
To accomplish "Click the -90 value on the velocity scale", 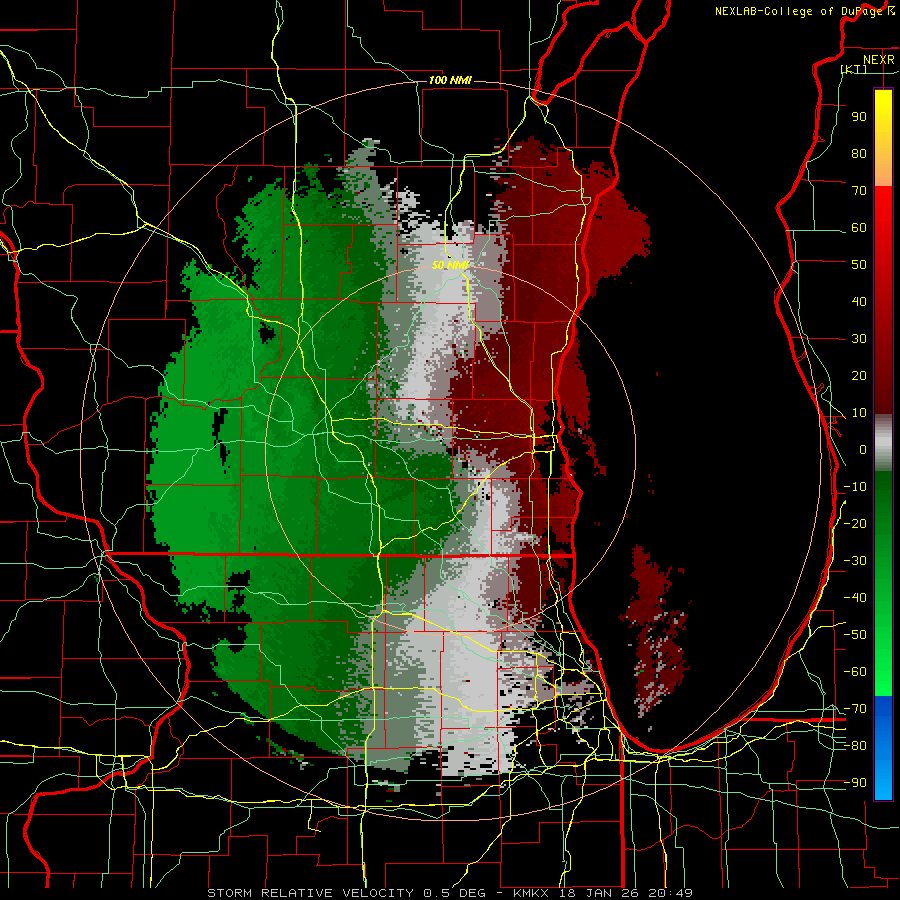I will pos(855,783).
